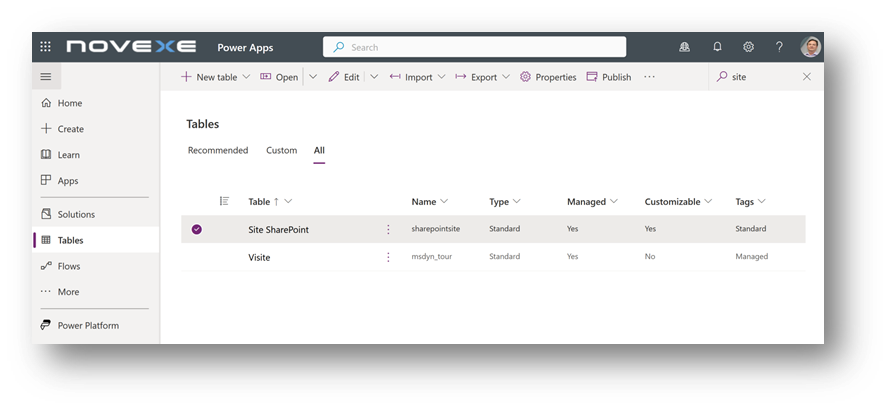Click the user profile avatar

(x=810, y=47)
